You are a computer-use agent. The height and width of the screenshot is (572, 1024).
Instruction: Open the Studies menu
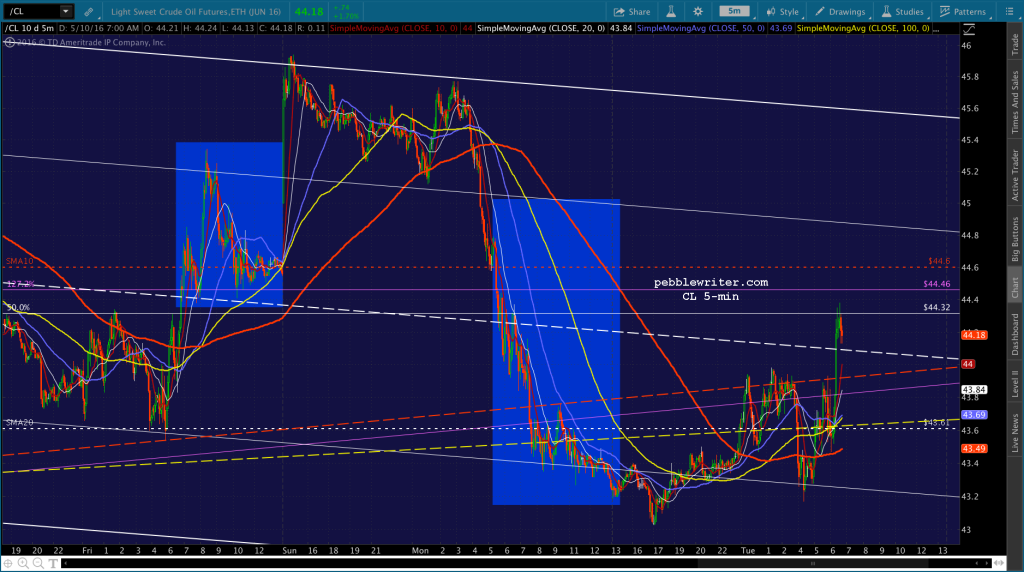[903, 12]
